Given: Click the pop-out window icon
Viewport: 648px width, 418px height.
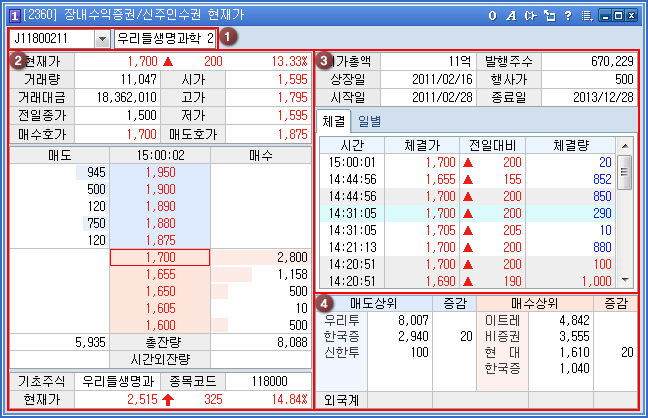Looking at the screenshot, I should (548, 16).
